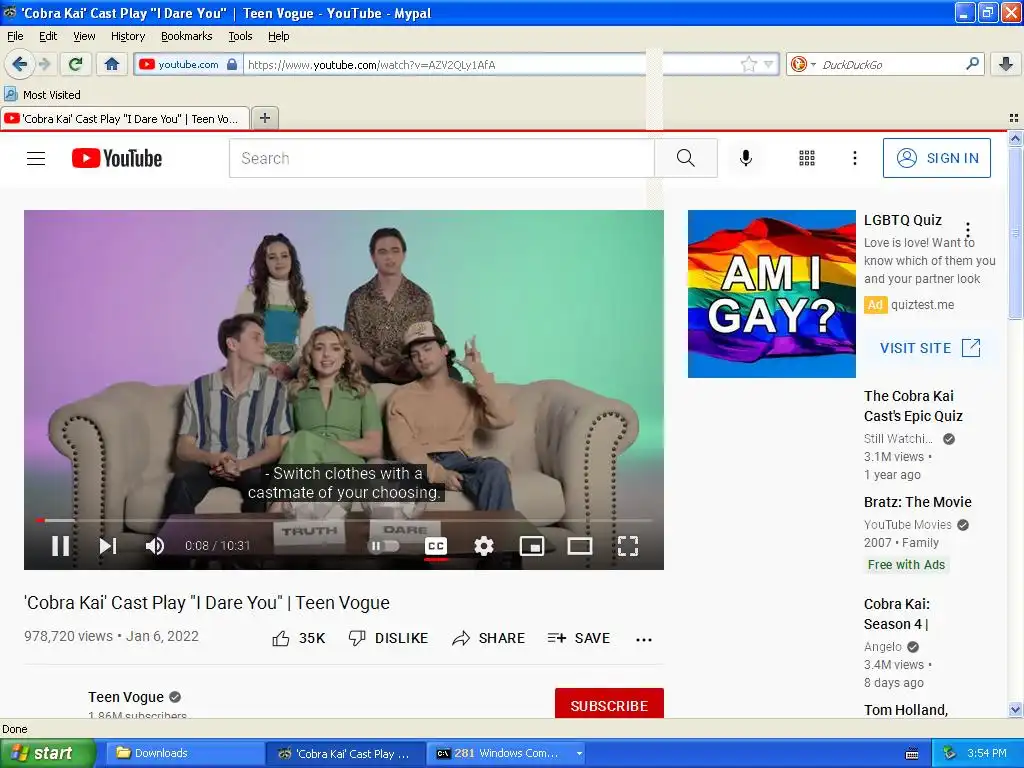This screenshot has width=1024, height=768.
Task: Open the View menu
Action: coord(84,36)
